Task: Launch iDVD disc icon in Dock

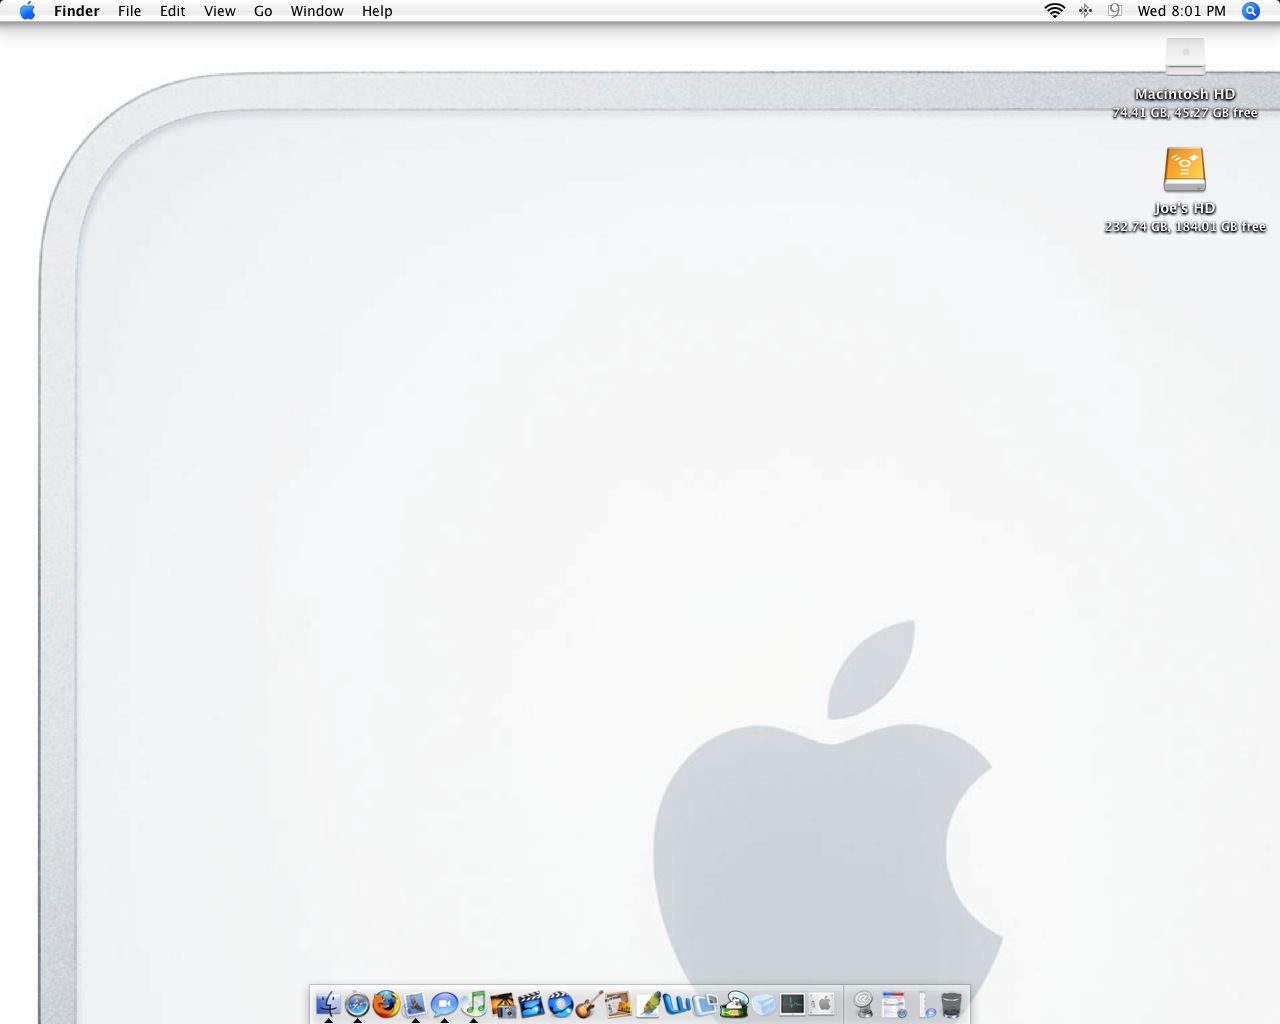Action: (560, 1005)
